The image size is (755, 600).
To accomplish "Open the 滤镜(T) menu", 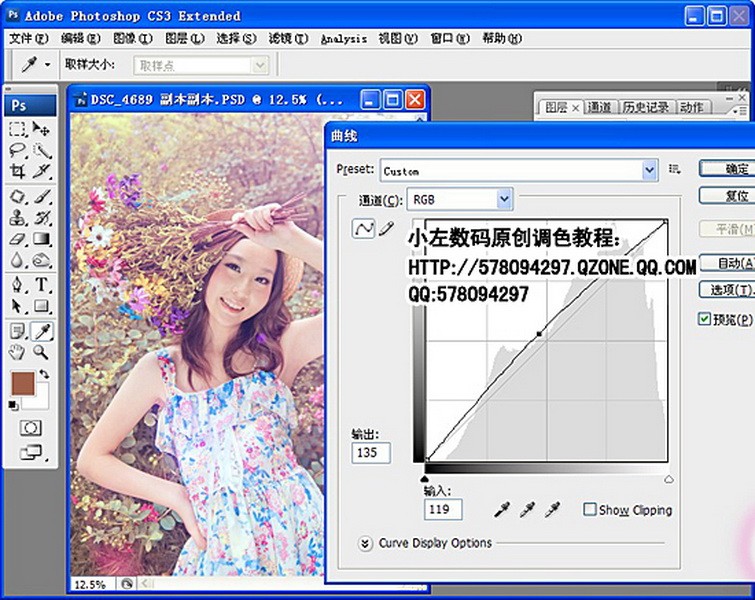I will tap(288, 39).
